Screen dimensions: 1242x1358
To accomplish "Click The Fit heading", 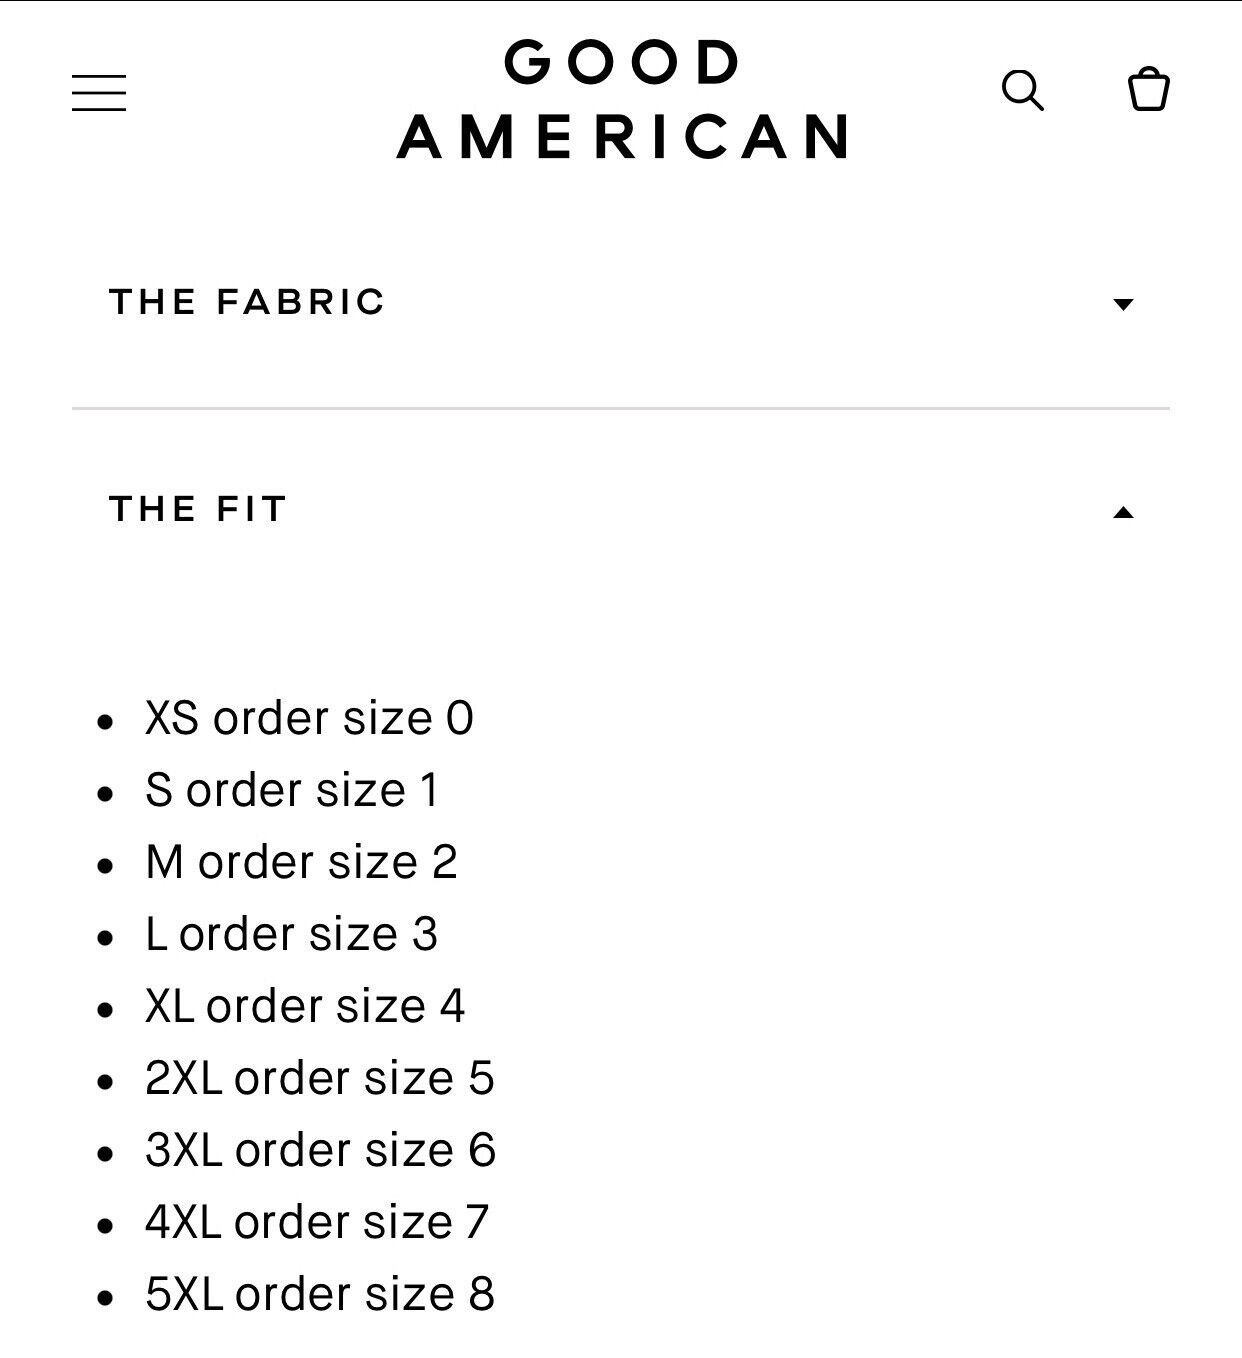I will click(x=198, y=509).
